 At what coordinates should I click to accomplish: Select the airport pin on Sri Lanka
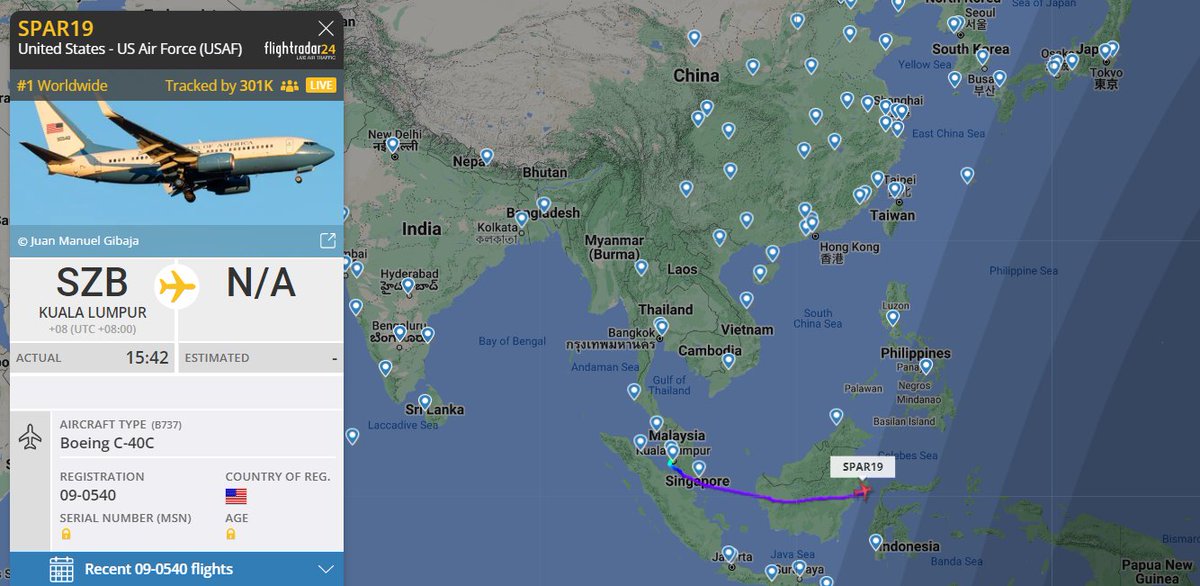[x=425, y=404]
